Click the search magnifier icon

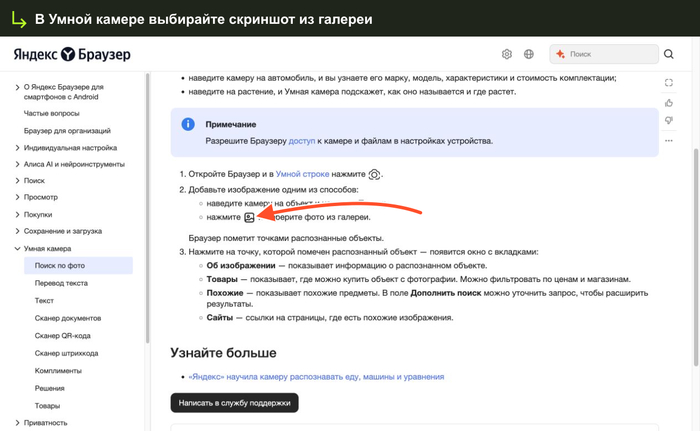(x=668, y=54)
